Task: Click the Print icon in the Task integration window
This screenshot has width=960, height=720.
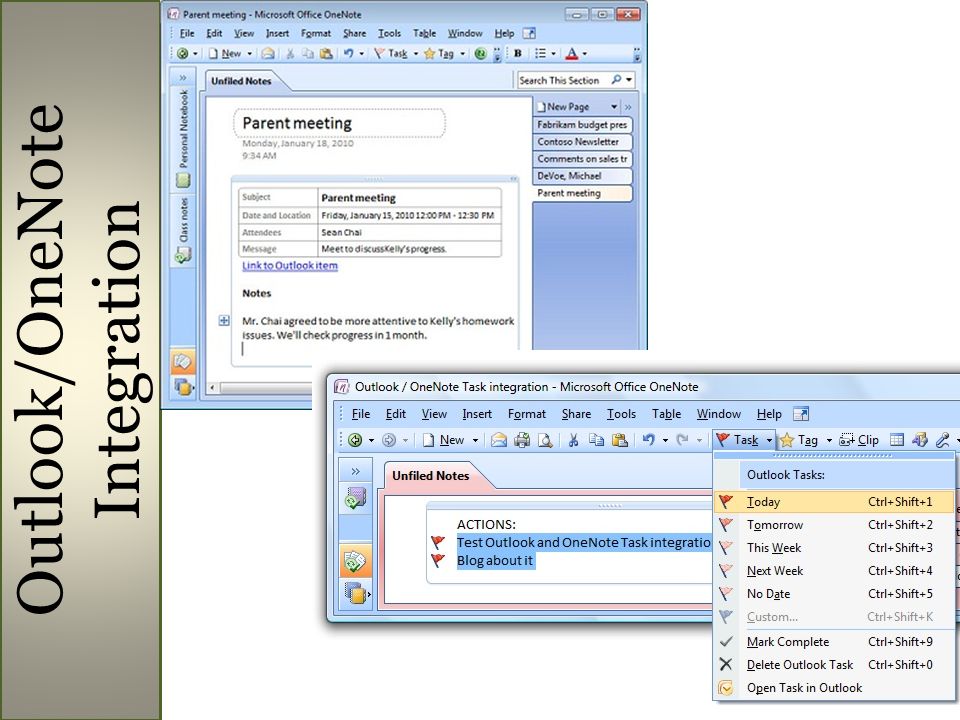Action: [522, 440]
